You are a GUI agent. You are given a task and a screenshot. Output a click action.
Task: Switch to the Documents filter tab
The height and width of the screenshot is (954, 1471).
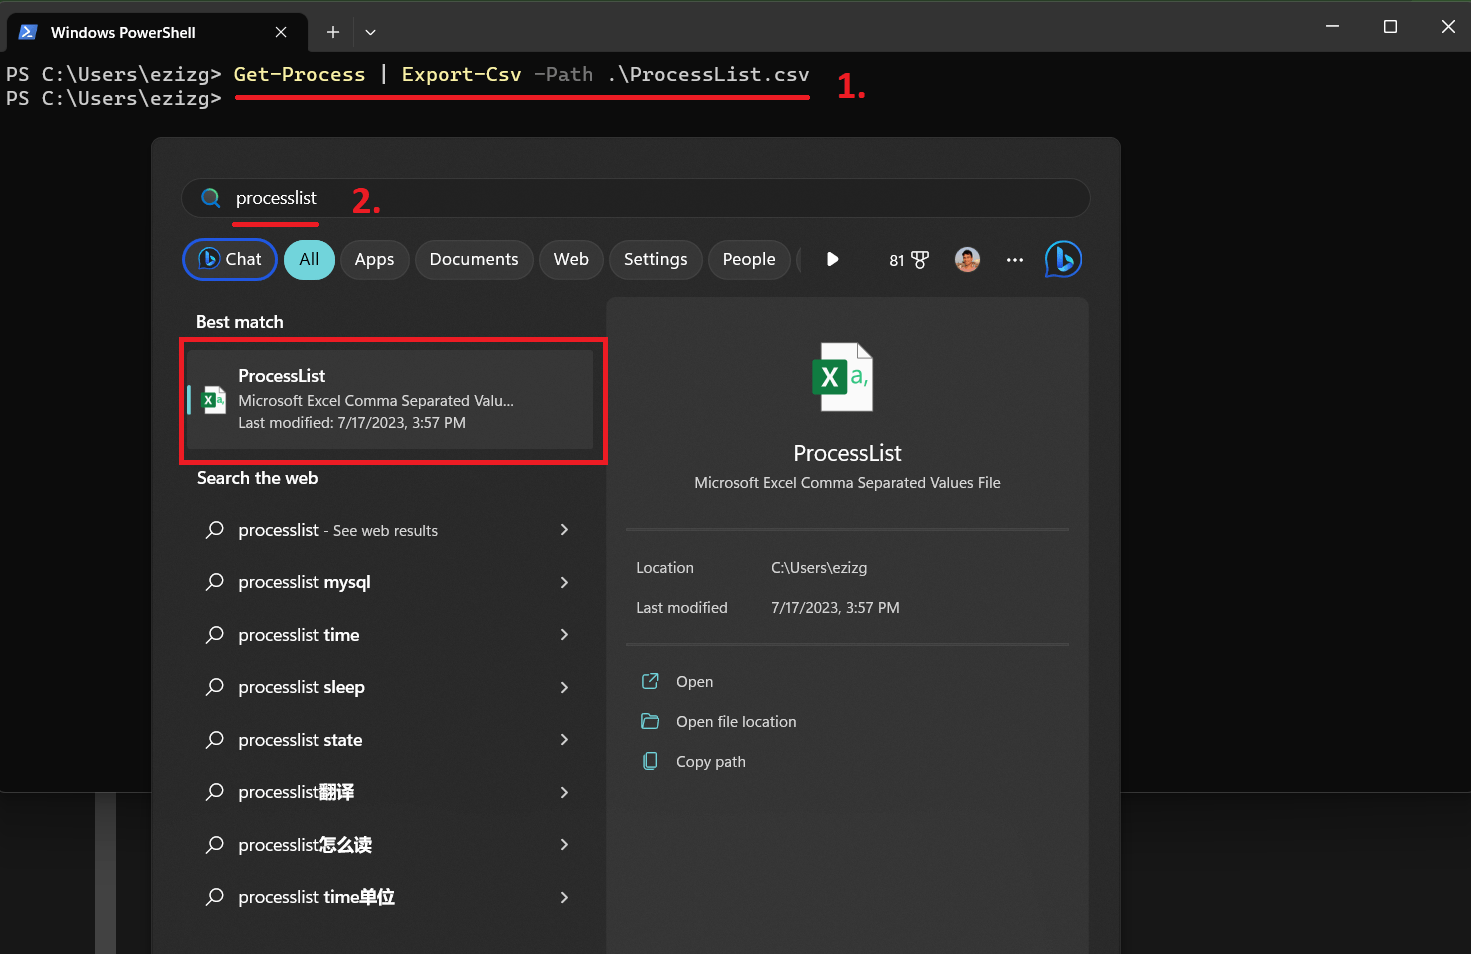coord(474,259)
